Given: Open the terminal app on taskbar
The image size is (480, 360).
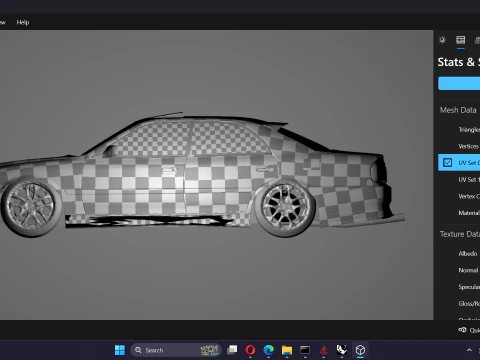Looking at the screenshot, I should (305, 350).
